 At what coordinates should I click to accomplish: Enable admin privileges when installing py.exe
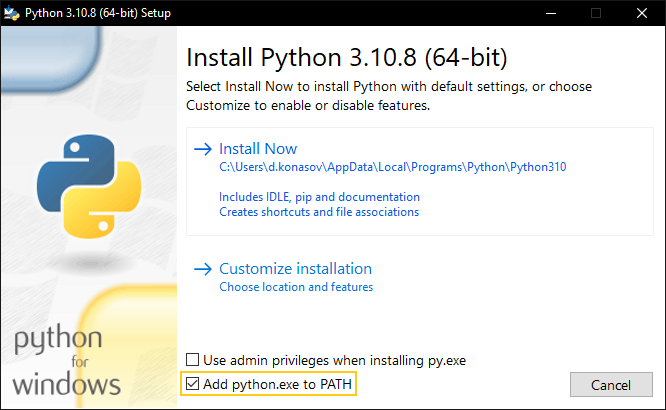pos(192,360)
